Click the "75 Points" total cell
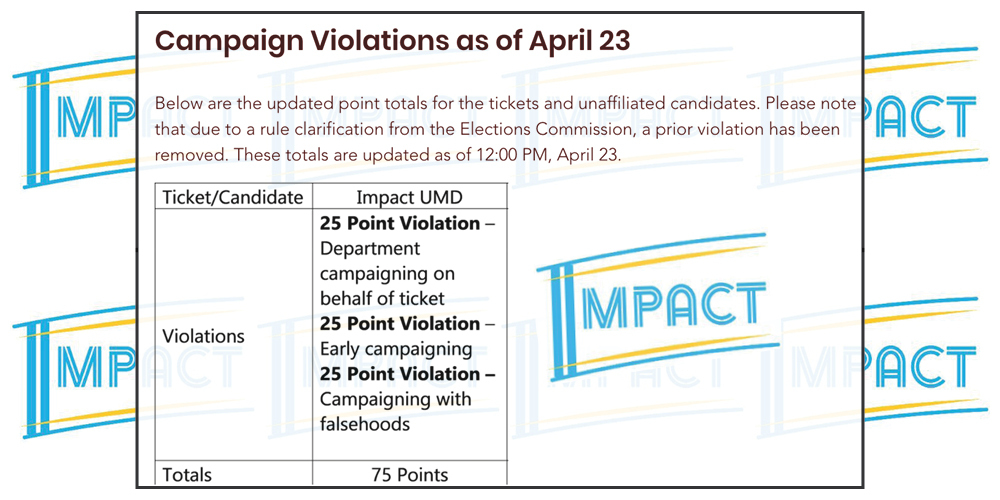 pyautogui.click(x=409, y=475)
